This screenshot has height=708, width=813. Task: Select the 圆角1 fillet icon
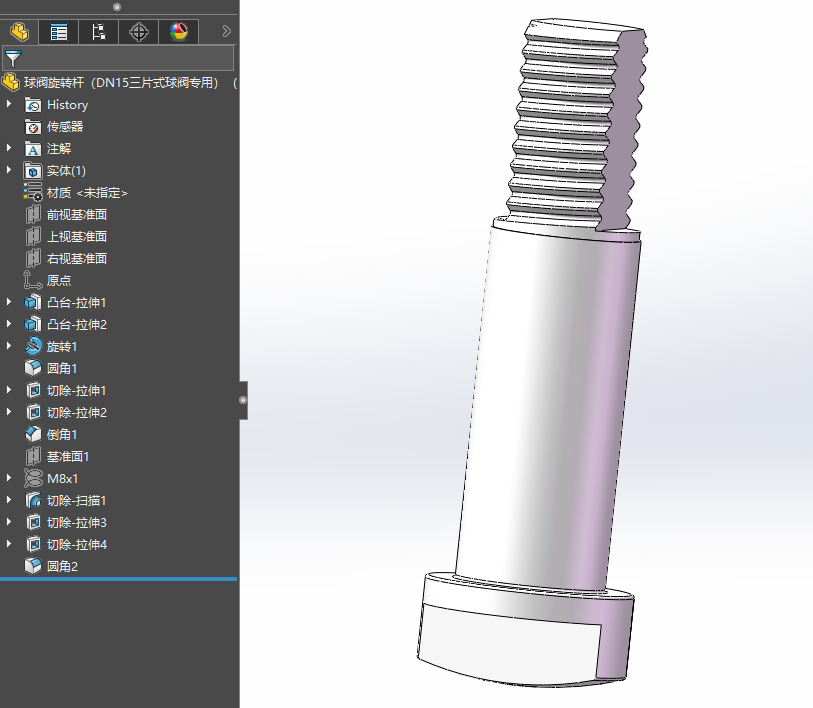click(33, 368)
